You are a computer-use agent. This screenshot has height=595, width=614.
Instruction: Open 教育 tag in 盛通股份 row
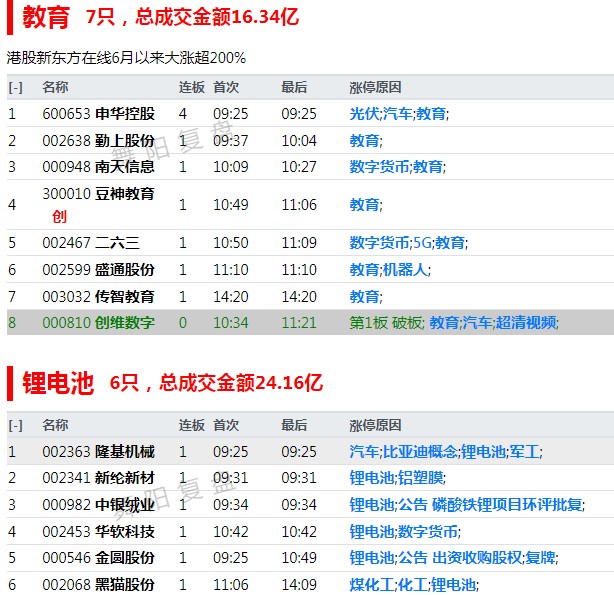tap(364, 269)
